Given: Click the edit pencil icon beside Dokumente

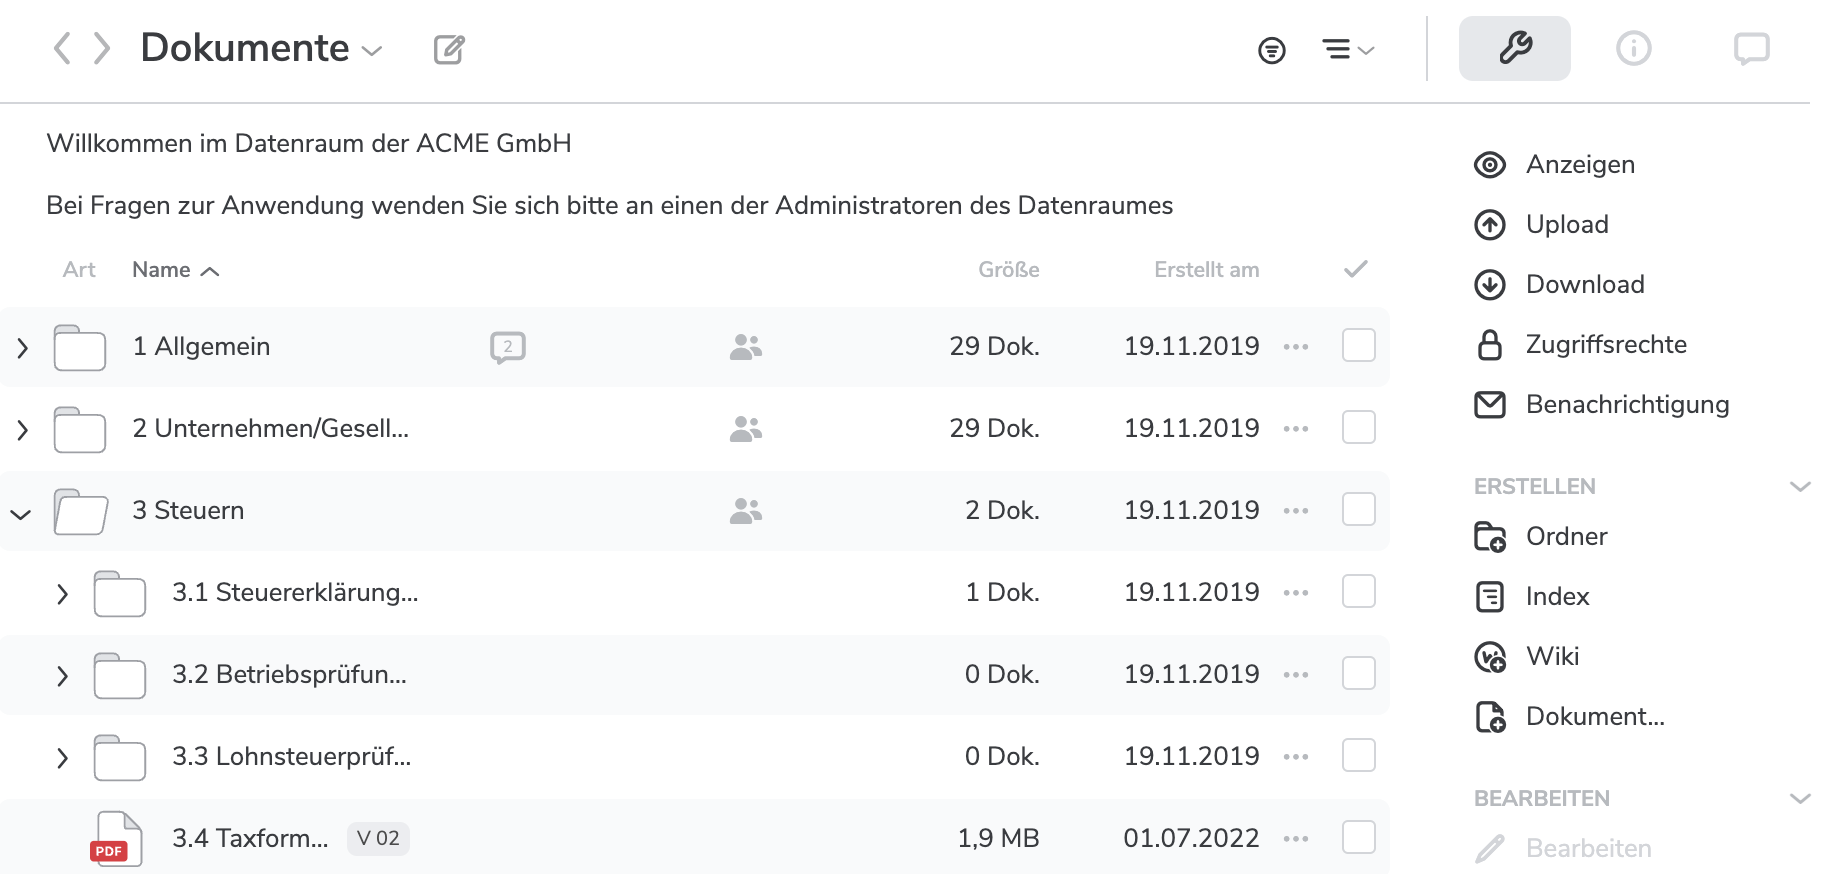Looking at the screenshot, I should click(x=449, y=49).
